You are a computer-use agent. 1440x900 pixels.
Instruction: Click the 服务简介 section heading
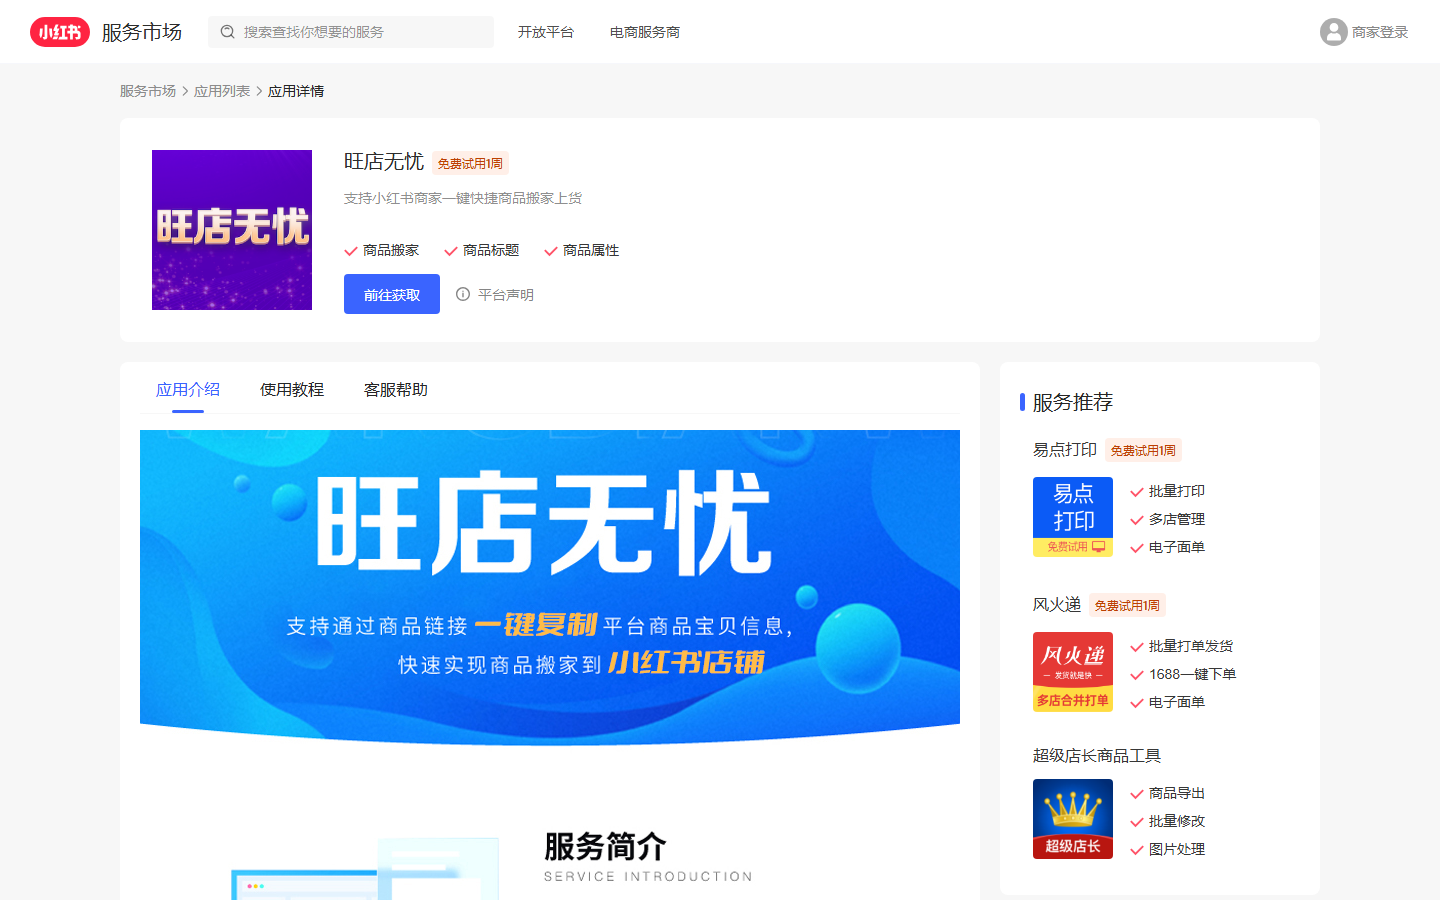605,847
